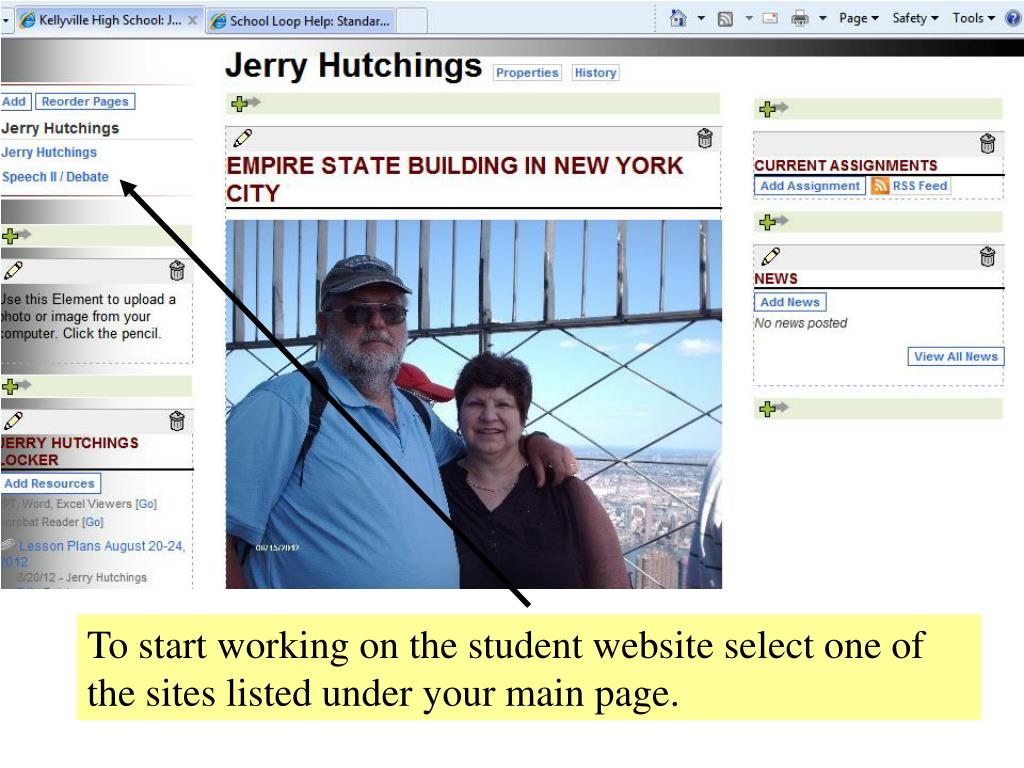
Task: Click the Add Assignment button
Action: click(810, 185)
